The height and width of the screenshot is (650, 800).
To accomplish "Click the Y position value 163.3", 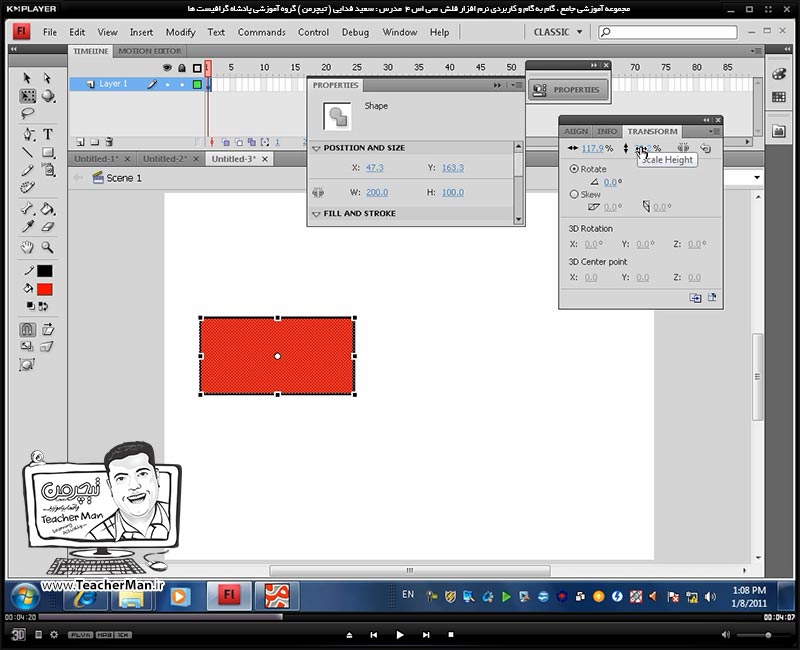I will click(x=453, y=168).
